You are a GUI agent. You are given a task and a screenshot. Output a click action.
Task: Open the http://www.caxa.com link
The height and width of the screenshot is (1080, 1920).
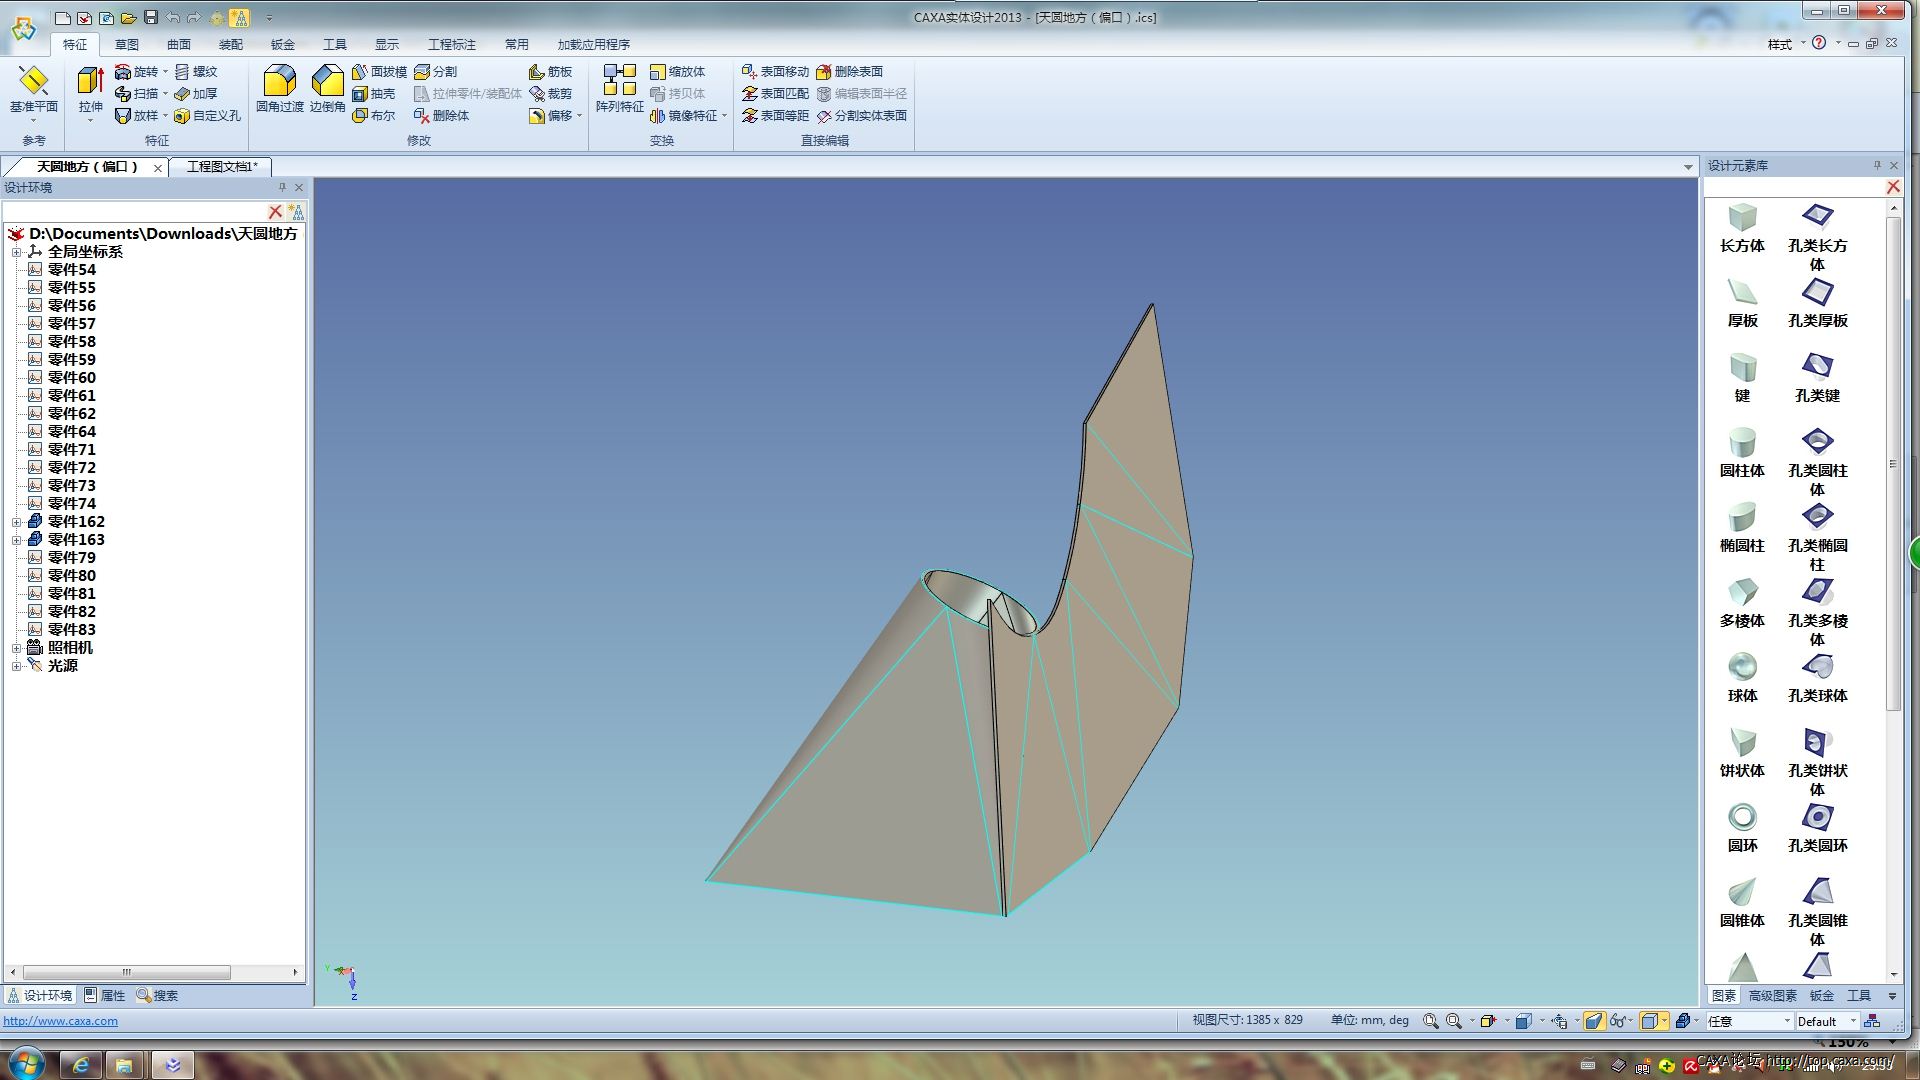pos(60,1021)
